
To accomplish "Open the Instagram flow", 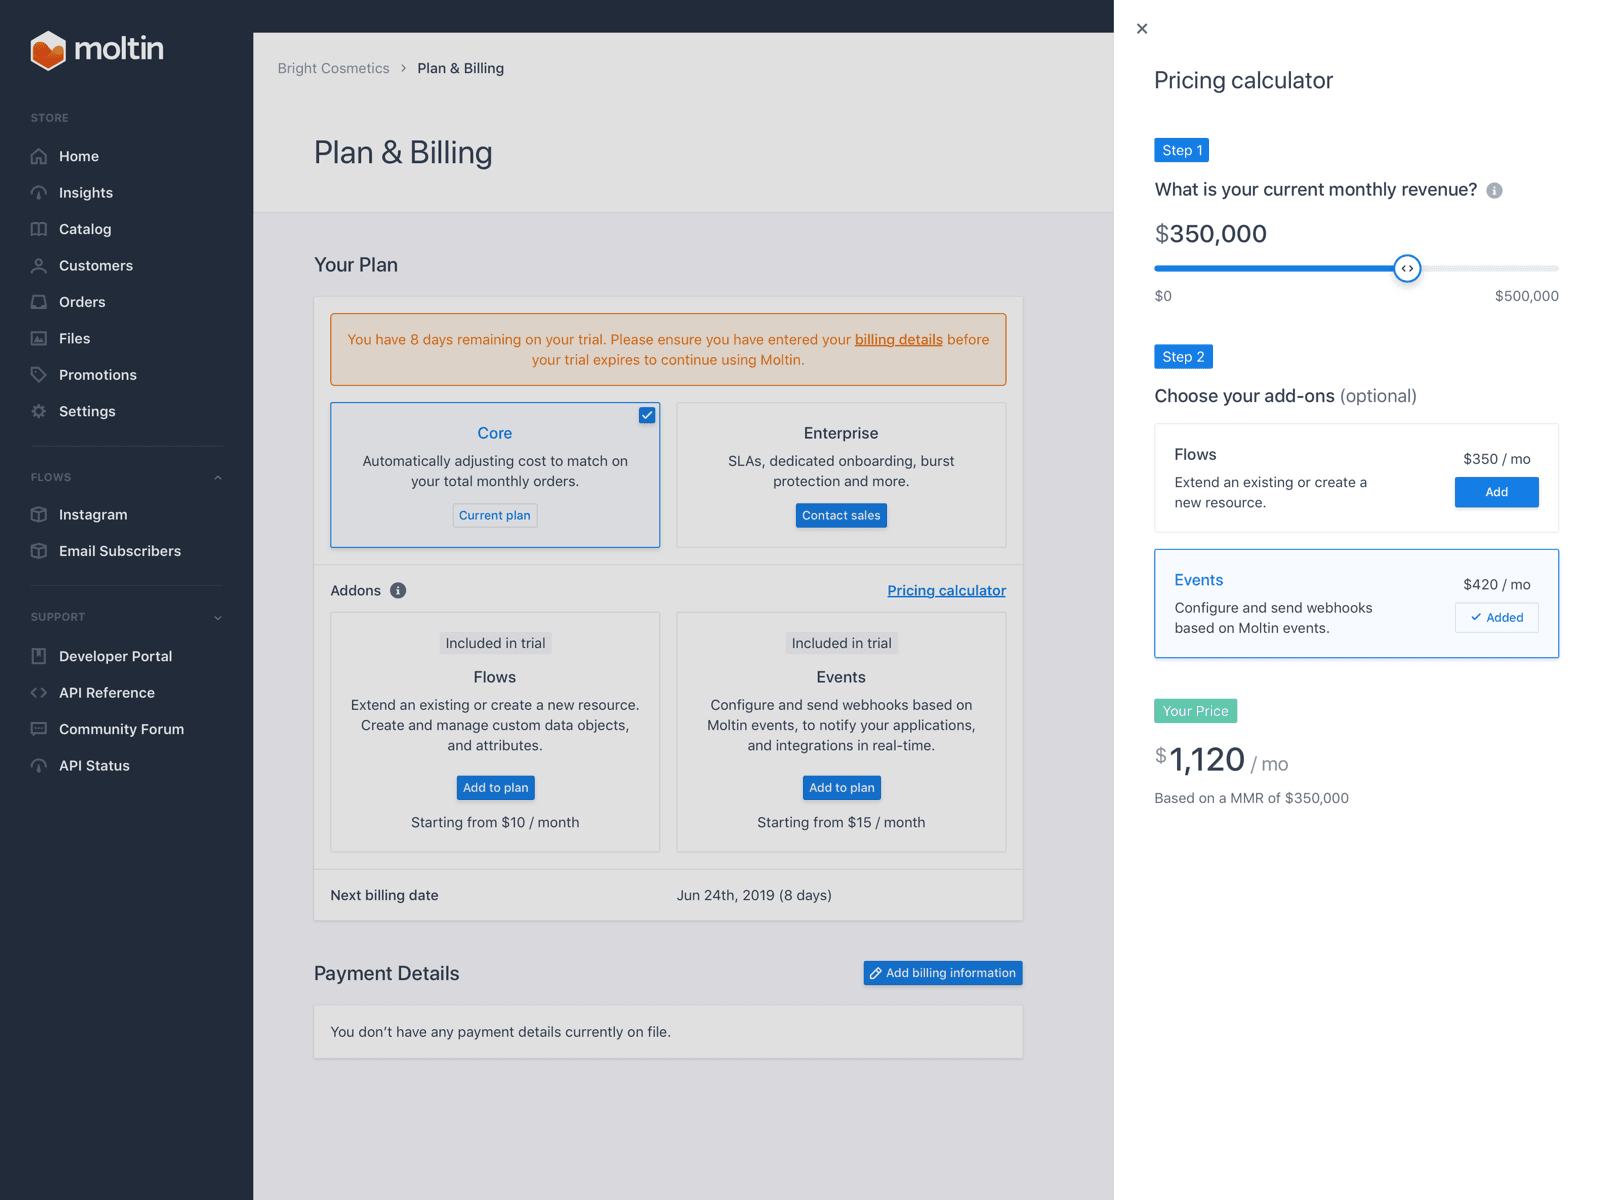I will point(92,514).
